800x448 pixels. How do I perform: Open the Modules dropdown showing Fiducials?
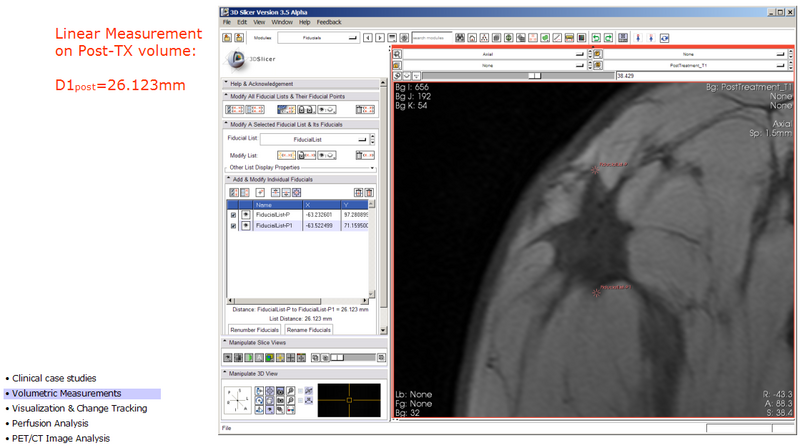(x=318, y=38)
